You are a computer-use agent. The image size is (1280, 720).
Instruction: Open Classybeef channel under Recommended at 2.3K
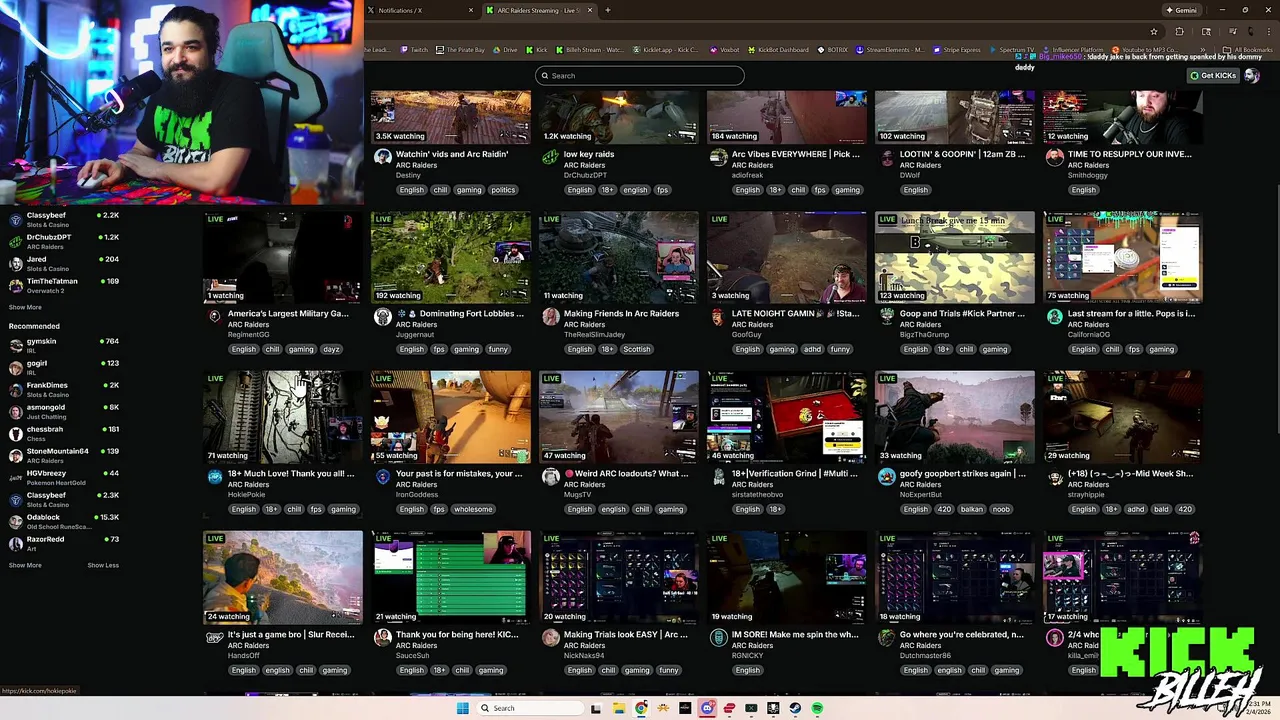[x=63, y=499]
